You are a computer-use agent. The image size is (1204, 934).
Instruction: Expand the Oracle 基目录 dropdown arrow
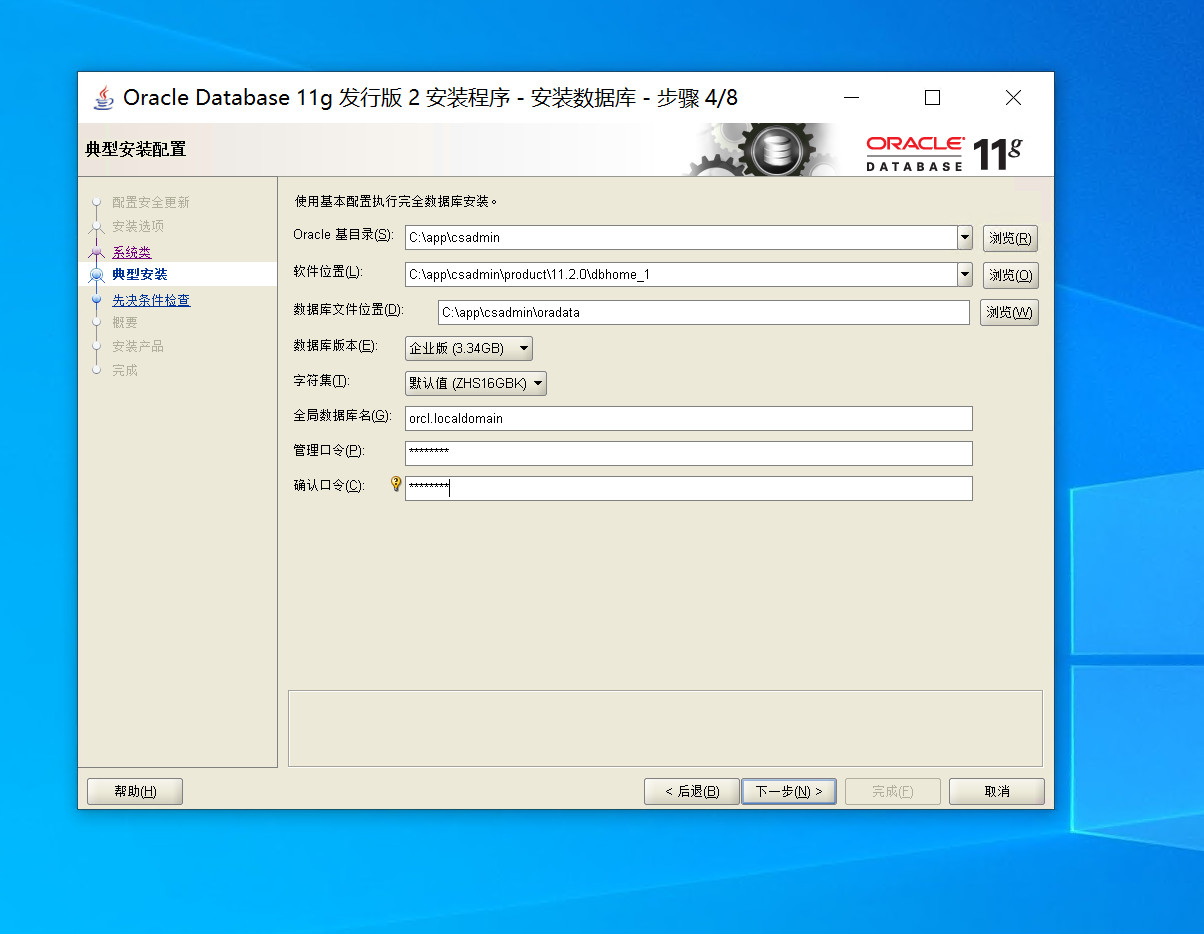tap(964, 238)
